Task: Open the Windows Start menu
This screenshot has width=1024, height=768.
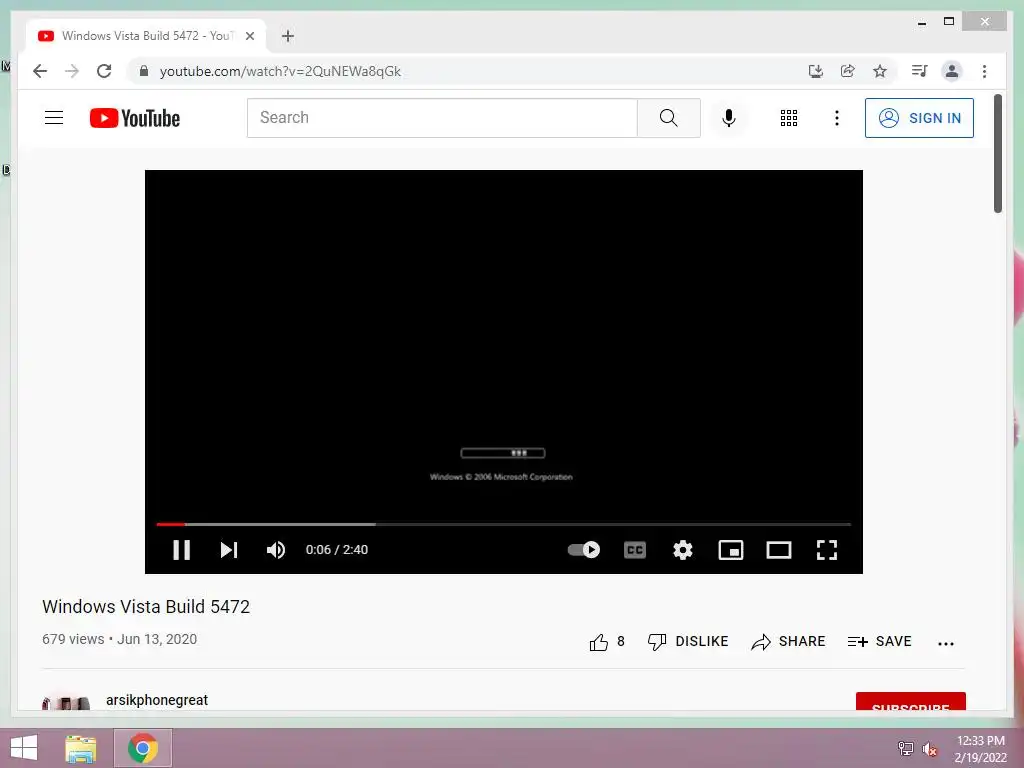Action: tap(24, 748)
